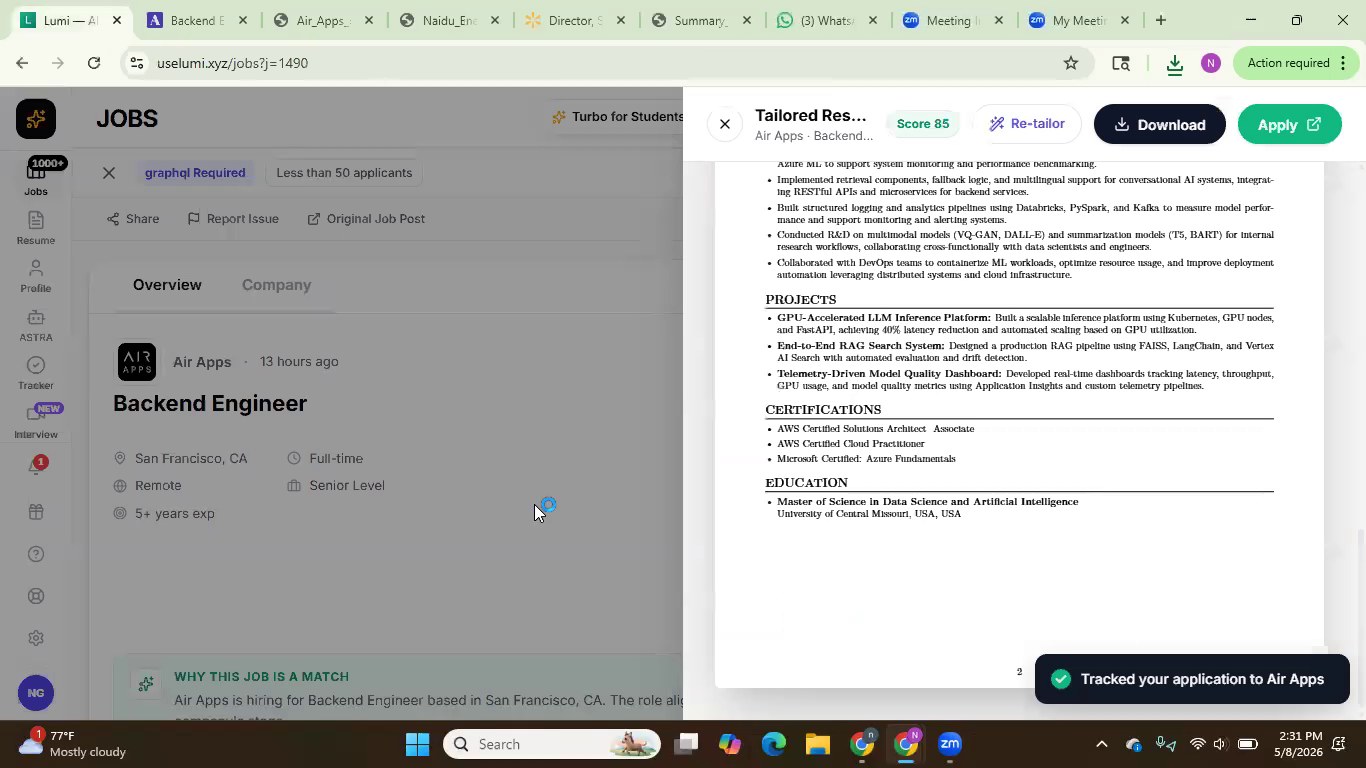This screenshot has width=1366, height=768.
Task: Switch to Air_Apps browser tab
Action: pyautogui.click(x=322, y=20)
